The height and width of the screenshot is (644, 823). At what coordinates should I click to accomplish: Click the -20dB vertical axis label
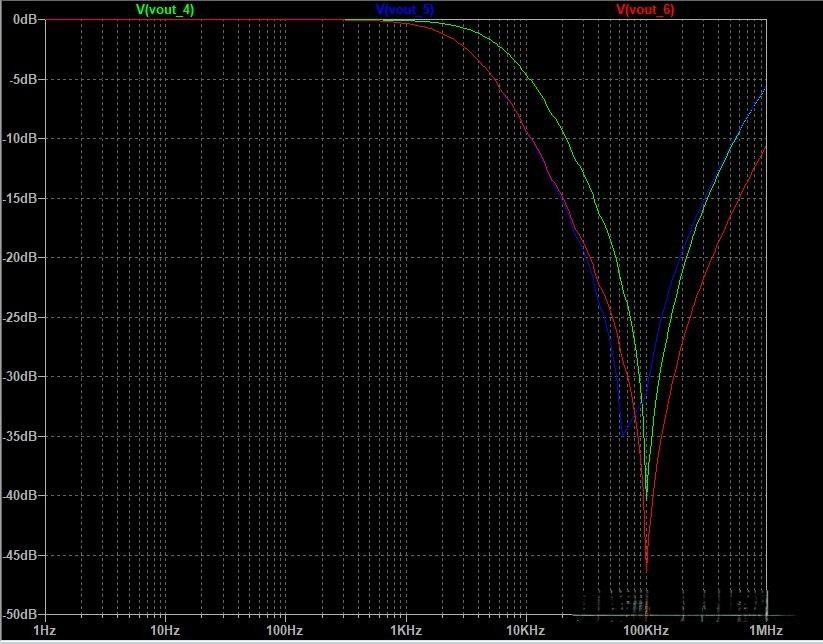pyautogui.click(x=19, y=258)
